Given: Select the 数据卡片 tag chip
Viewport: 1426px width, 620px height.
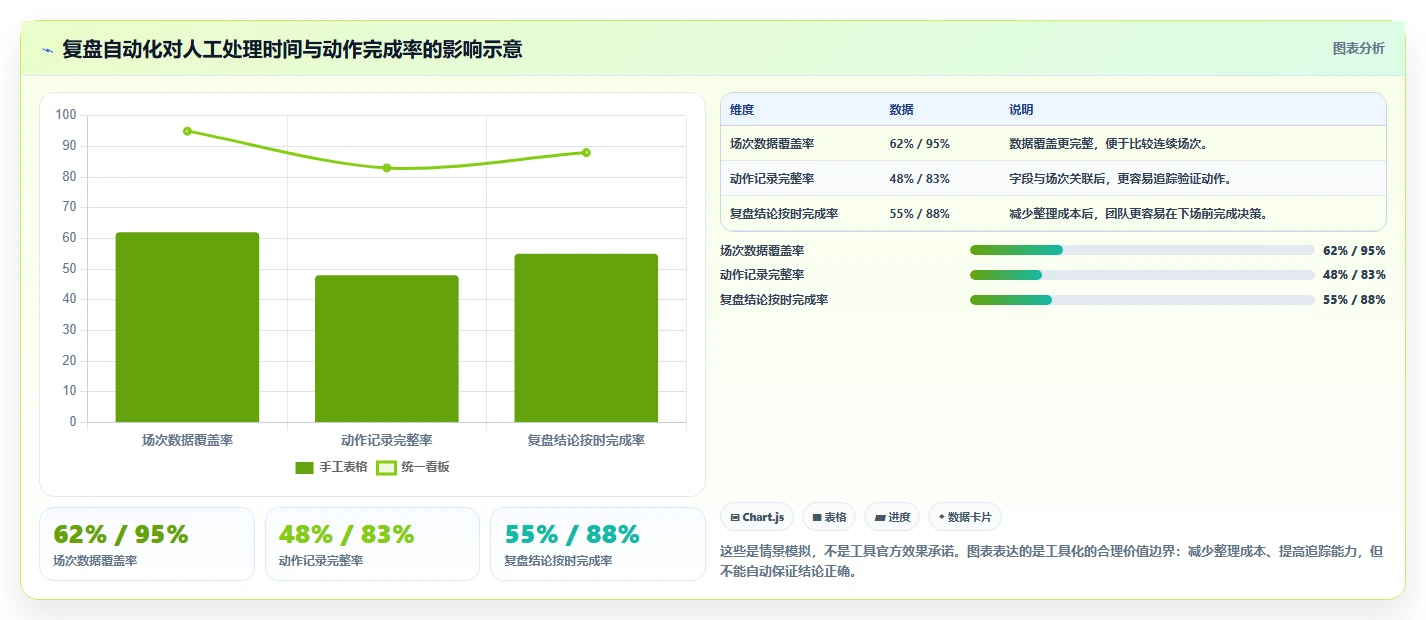Looking at the screenshot, I should click(x=965, y=517).
